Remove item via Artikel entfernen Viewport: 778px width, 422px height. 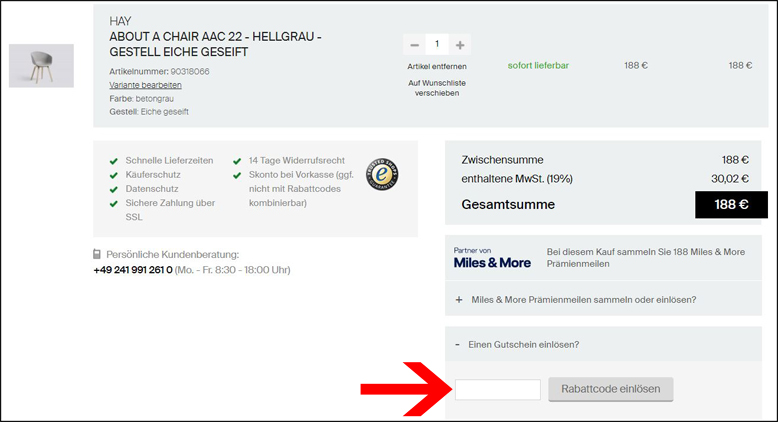pyautogui.click(x=437, y=66)
